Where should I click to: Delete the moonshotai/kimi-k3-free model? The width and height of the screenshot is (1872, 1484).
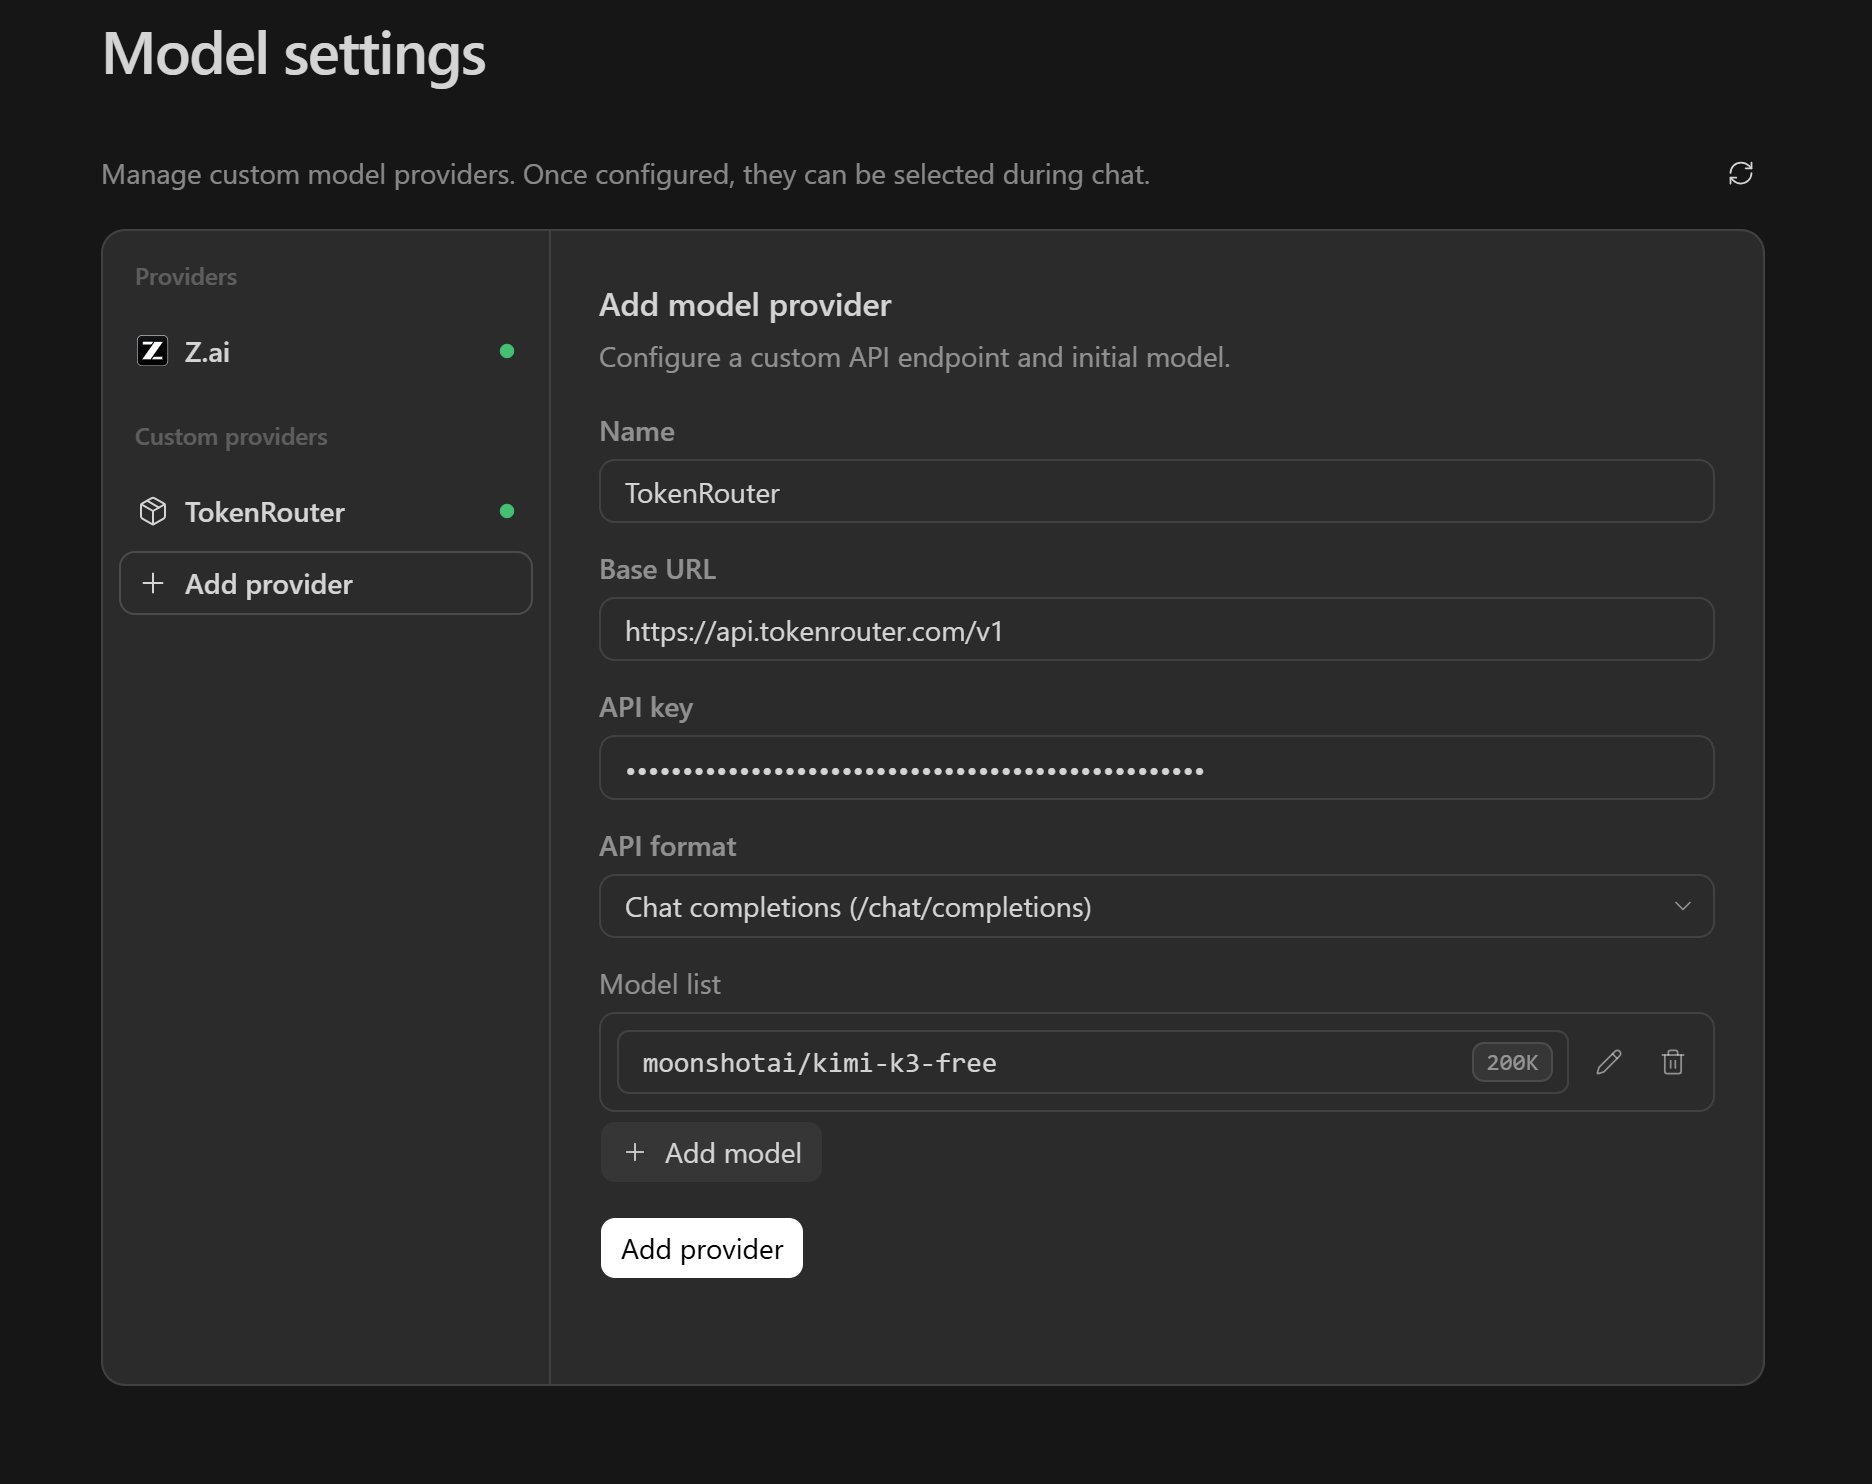(1672, 1062)
